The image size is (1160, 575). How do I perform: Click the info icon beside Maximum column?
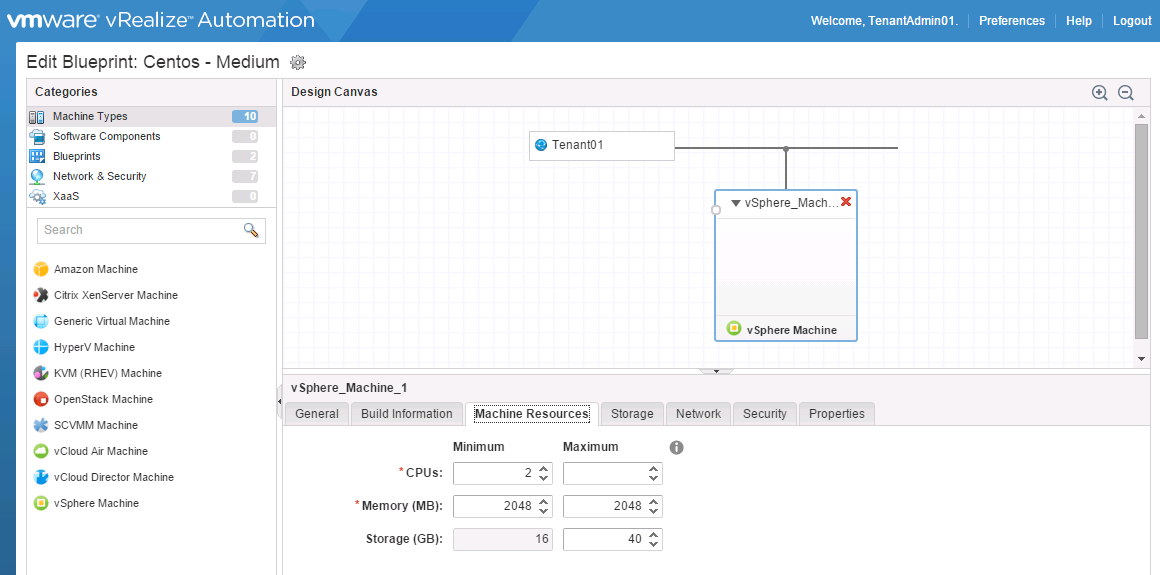click(676, 448)
